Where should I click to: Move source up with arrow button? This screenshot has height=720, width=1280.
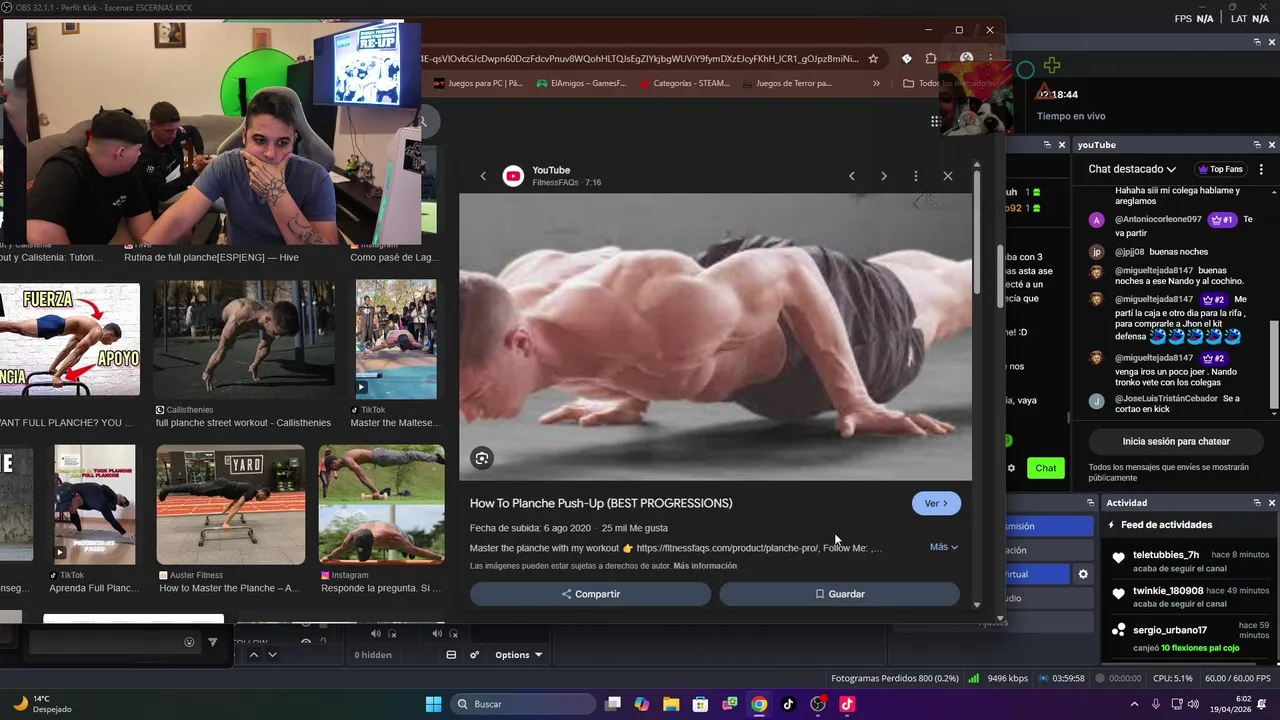(x=254, y=655)
